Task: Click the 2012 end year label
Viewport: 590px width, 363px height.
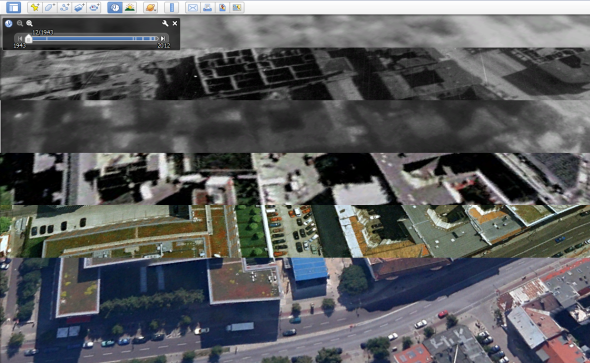Action: tap(164, 46)
